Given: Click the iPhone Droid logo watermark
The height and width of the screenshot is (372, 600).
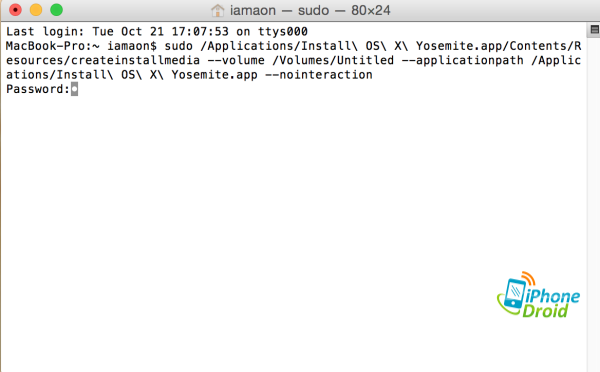Looking at the screenshot, I should click(538, 295).
